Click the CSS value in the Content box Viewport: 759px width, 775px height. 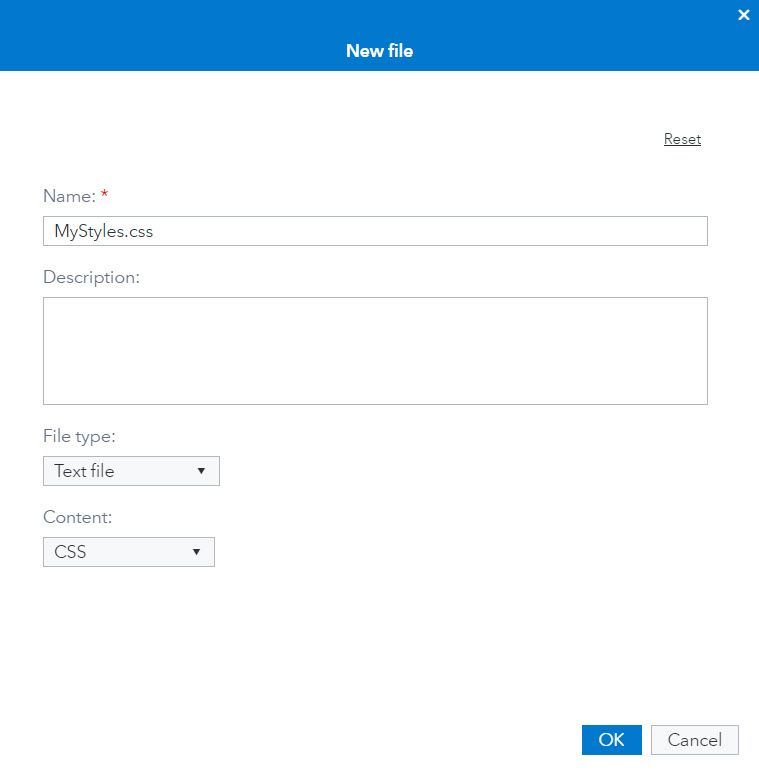(x=70, y=552)
